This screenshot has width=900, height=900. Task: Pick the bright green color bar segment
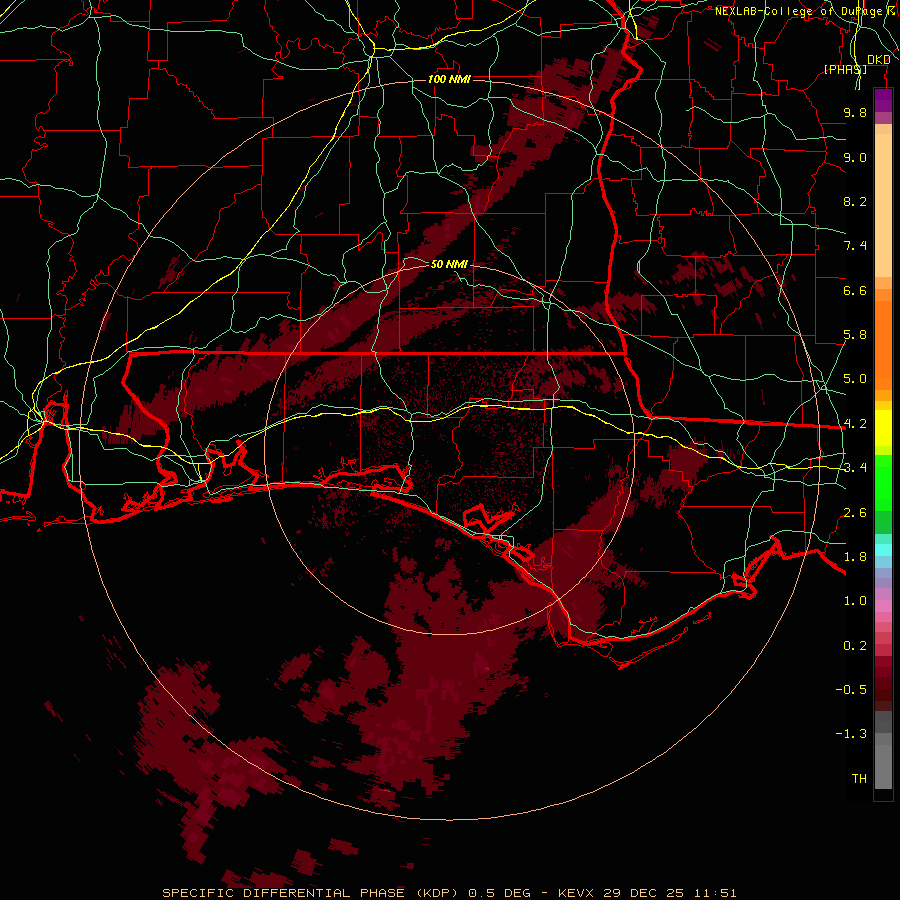[x=883, y=482]
